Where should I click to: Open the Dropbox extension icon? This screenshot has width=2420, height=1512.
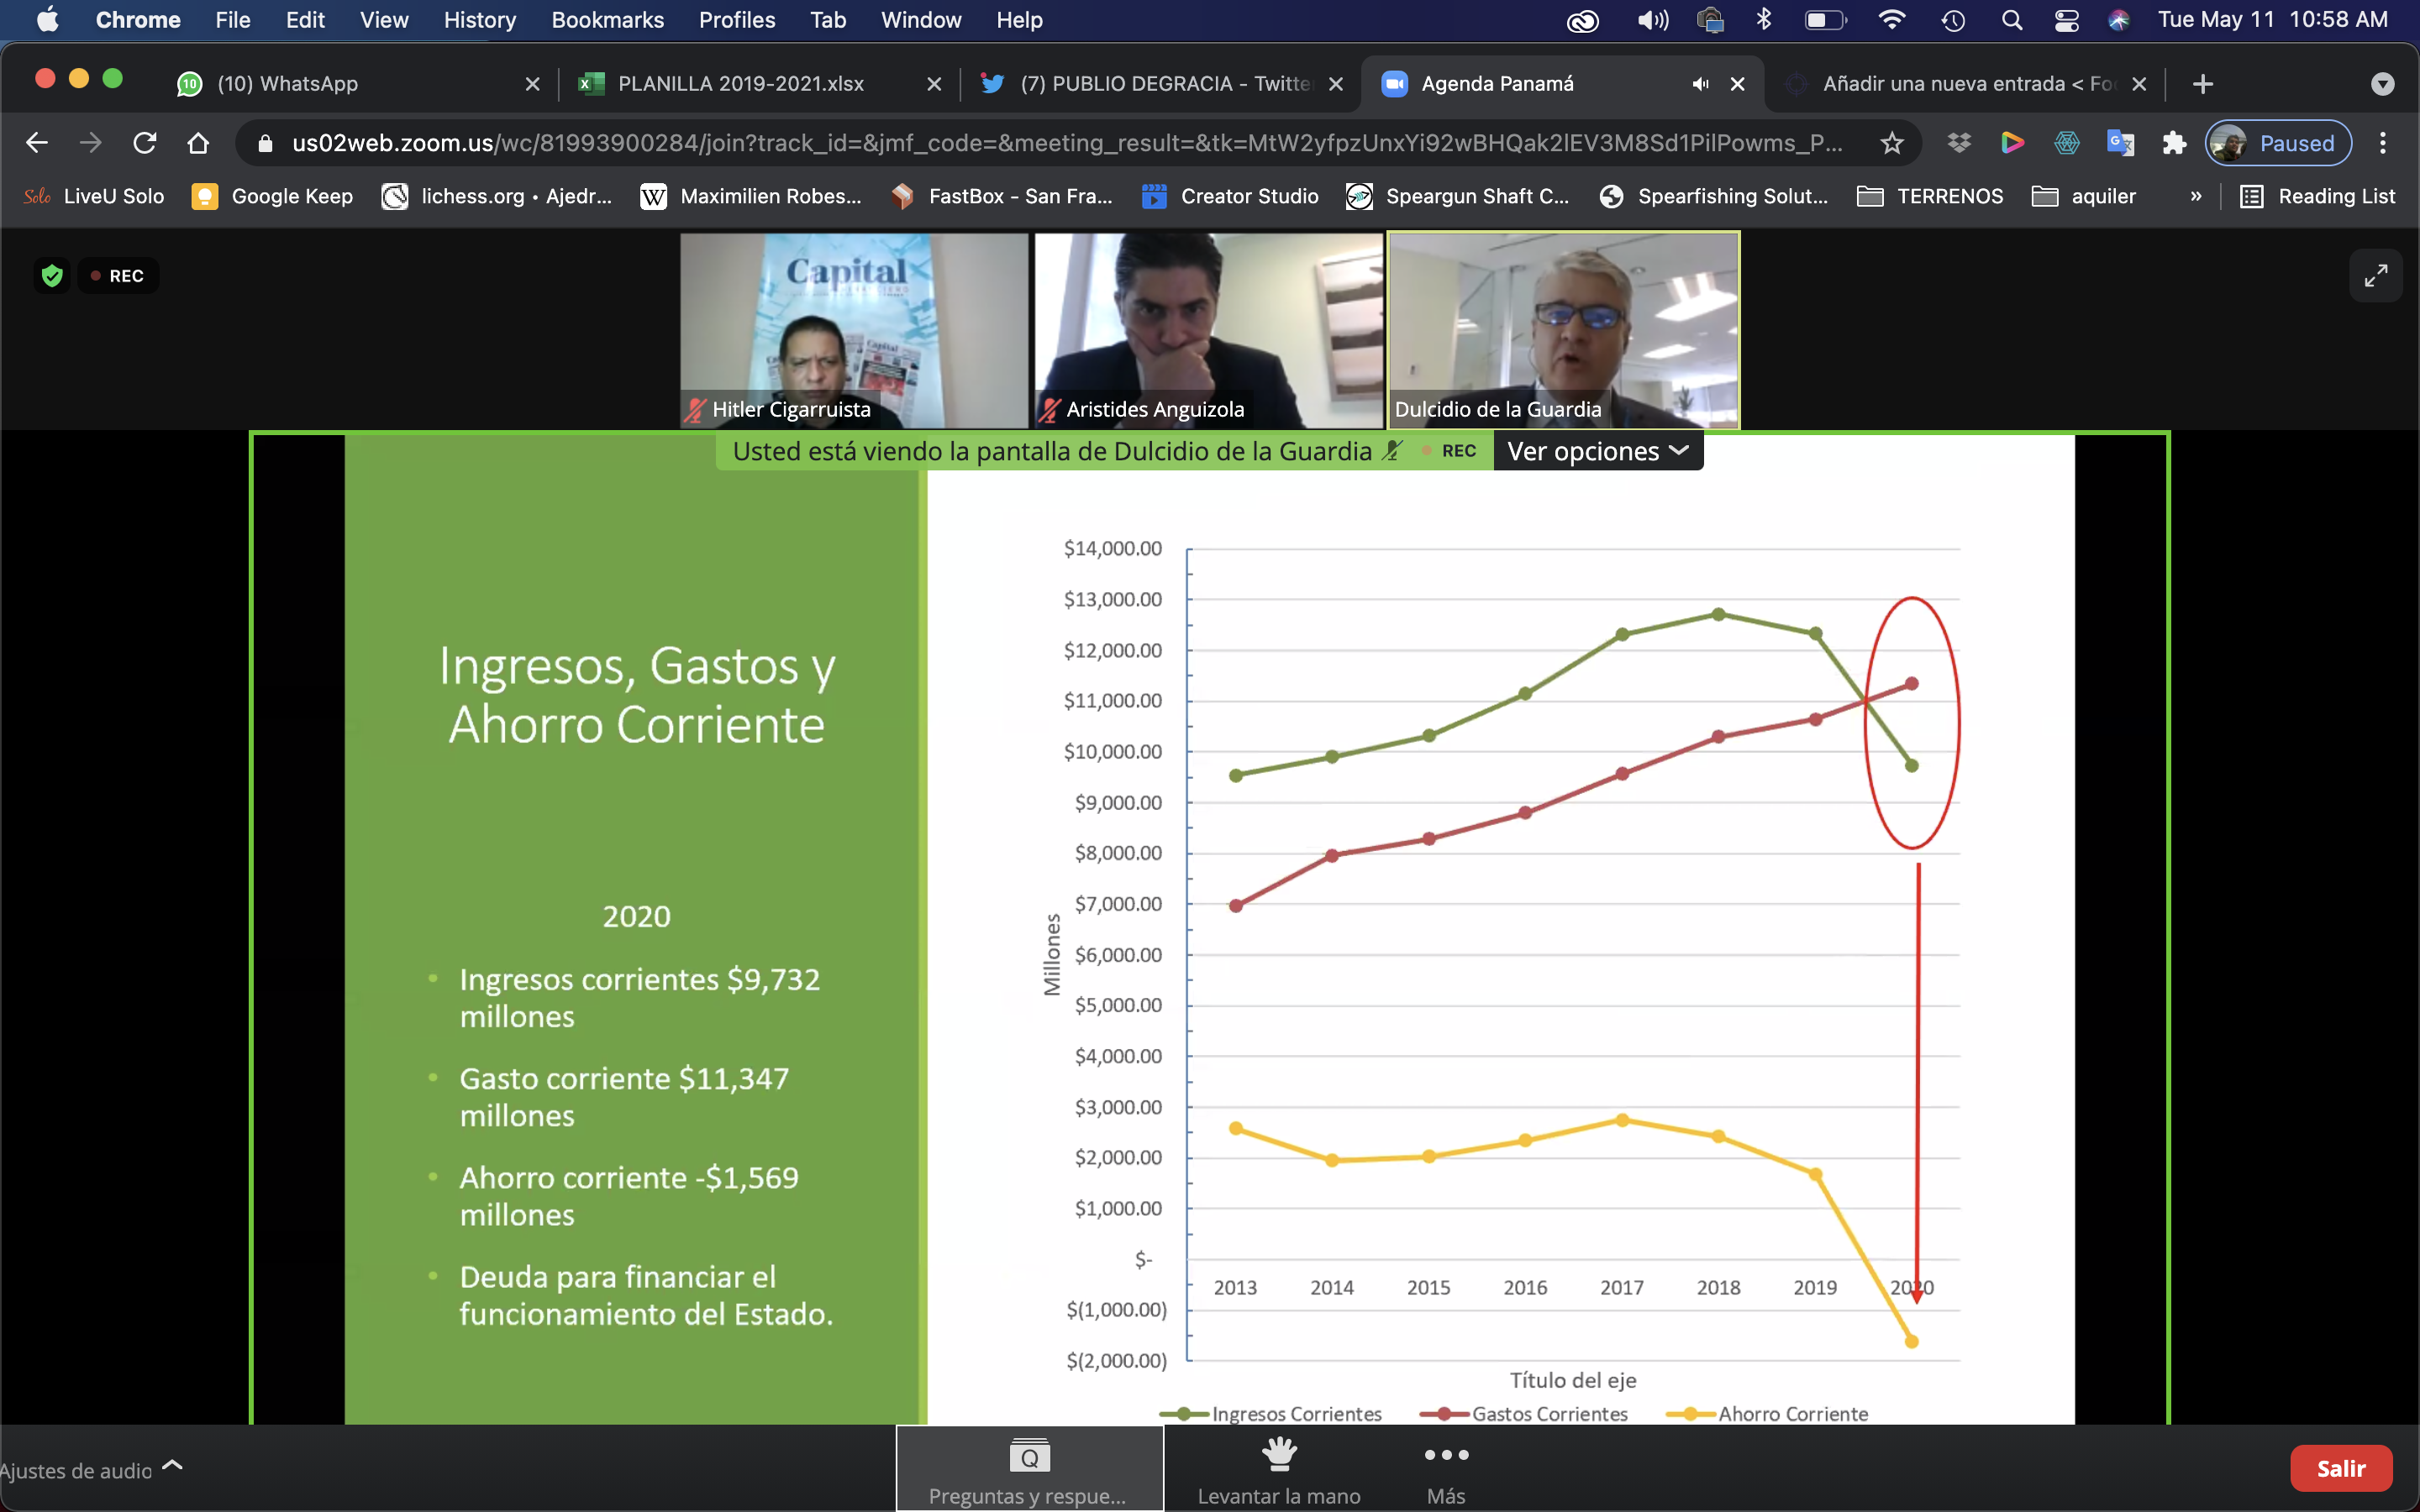click(1959, 143)
